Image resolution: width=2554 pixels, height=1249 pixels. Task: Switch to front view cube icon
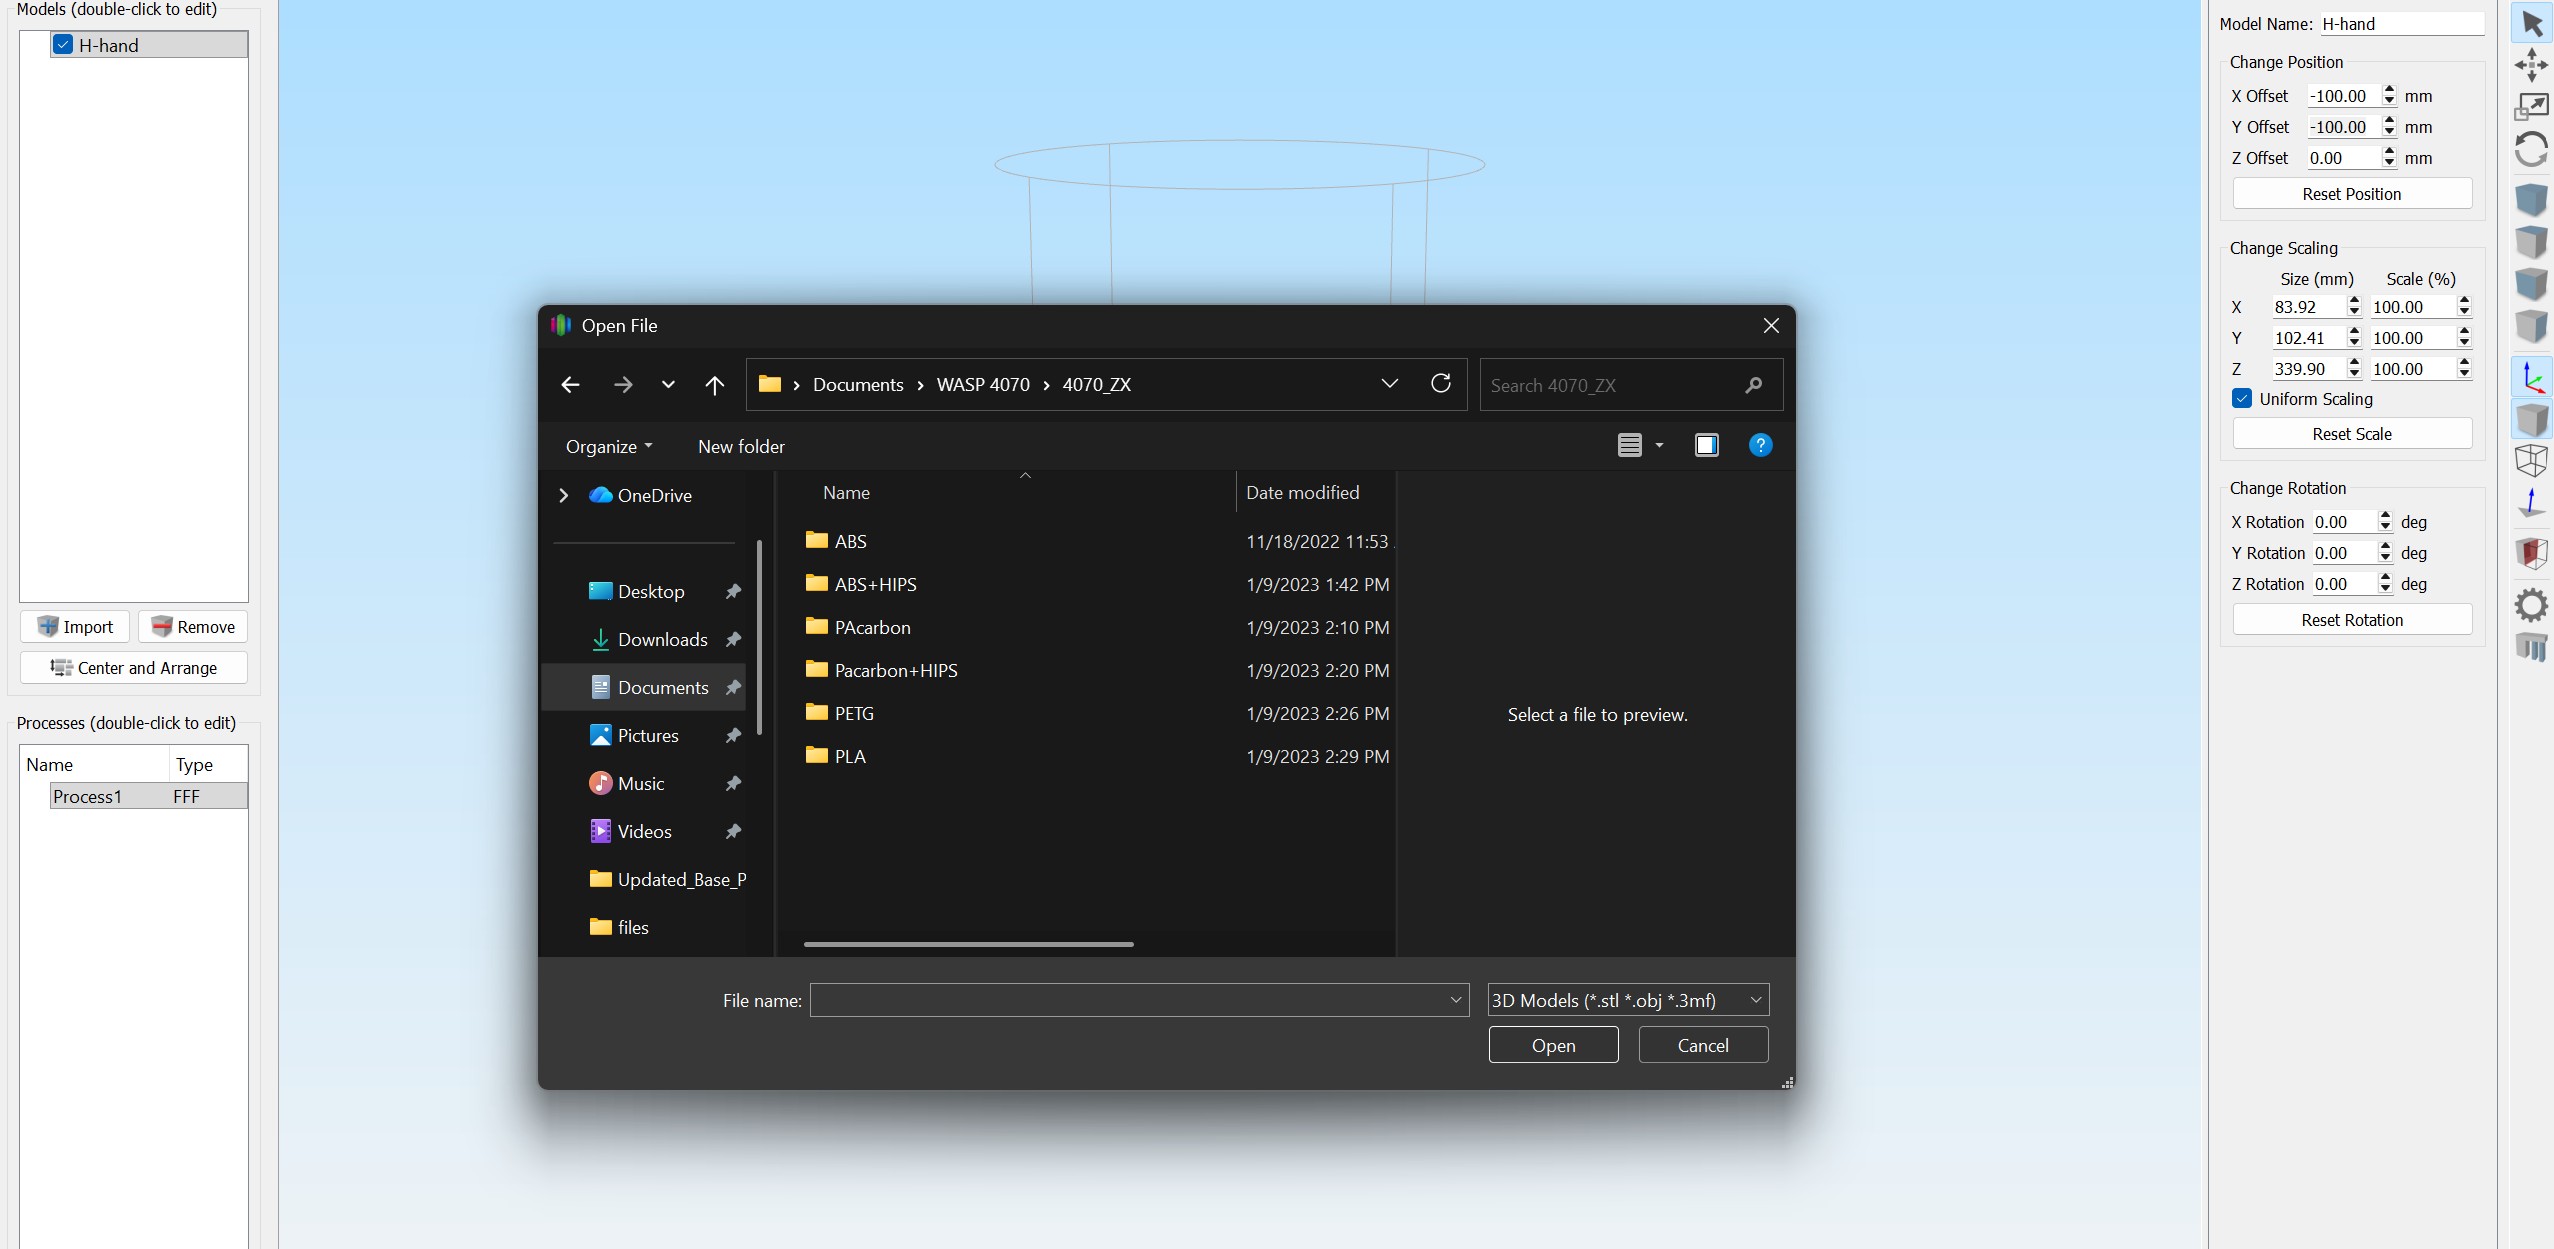[2532, 284]
